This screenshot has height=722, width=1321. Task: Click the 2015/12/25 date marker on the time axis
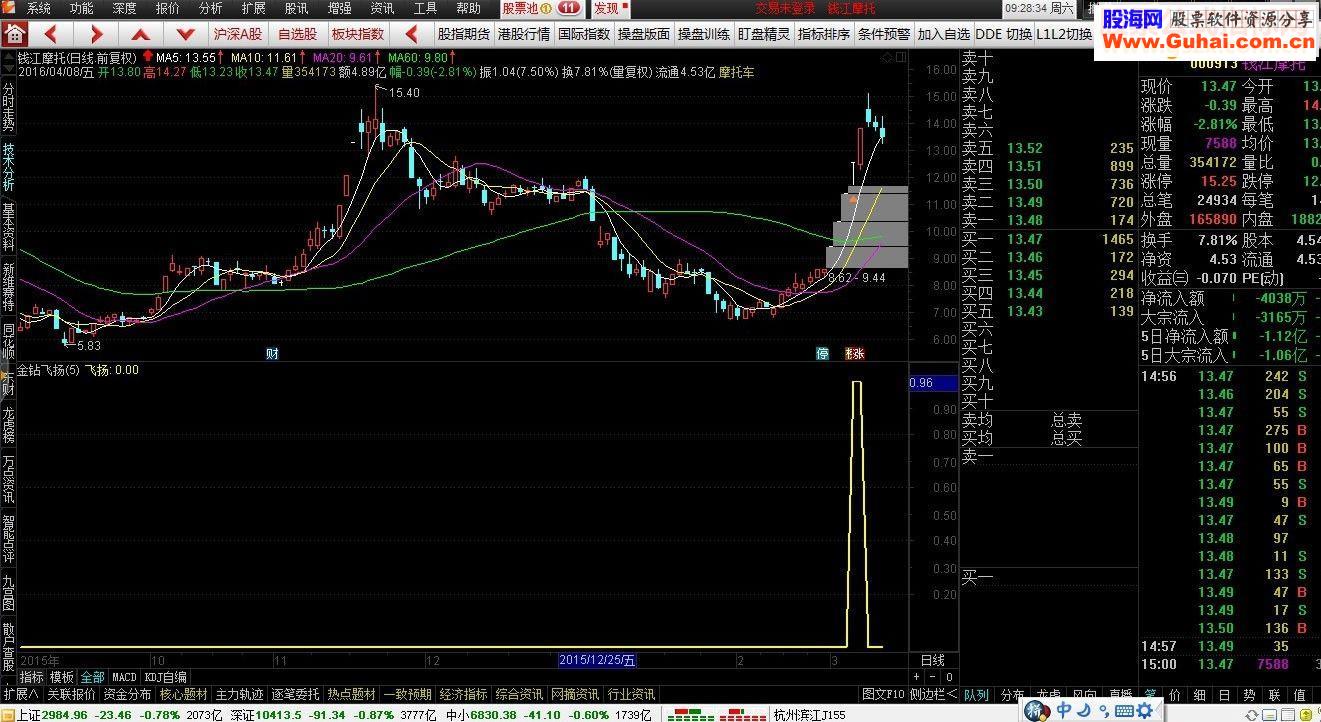tap(597, 660)
